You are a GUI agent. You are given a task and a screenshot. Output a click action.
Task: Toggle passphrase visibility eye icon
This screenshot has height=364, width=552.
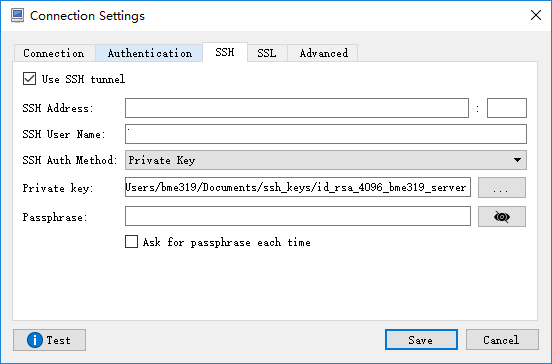pyautogui.click(x=502, y=216)
